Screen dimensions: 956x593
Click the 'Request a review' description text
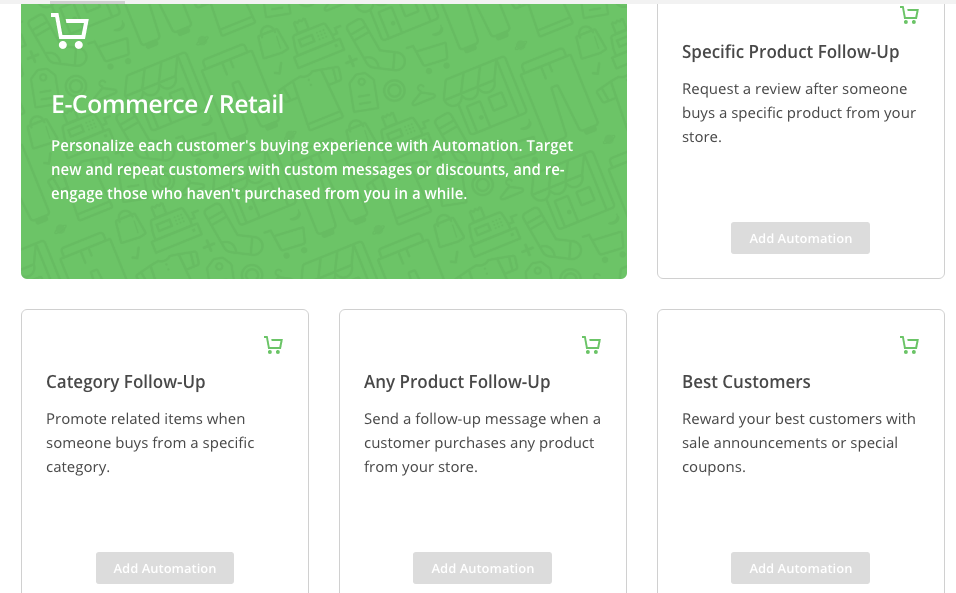798,113
